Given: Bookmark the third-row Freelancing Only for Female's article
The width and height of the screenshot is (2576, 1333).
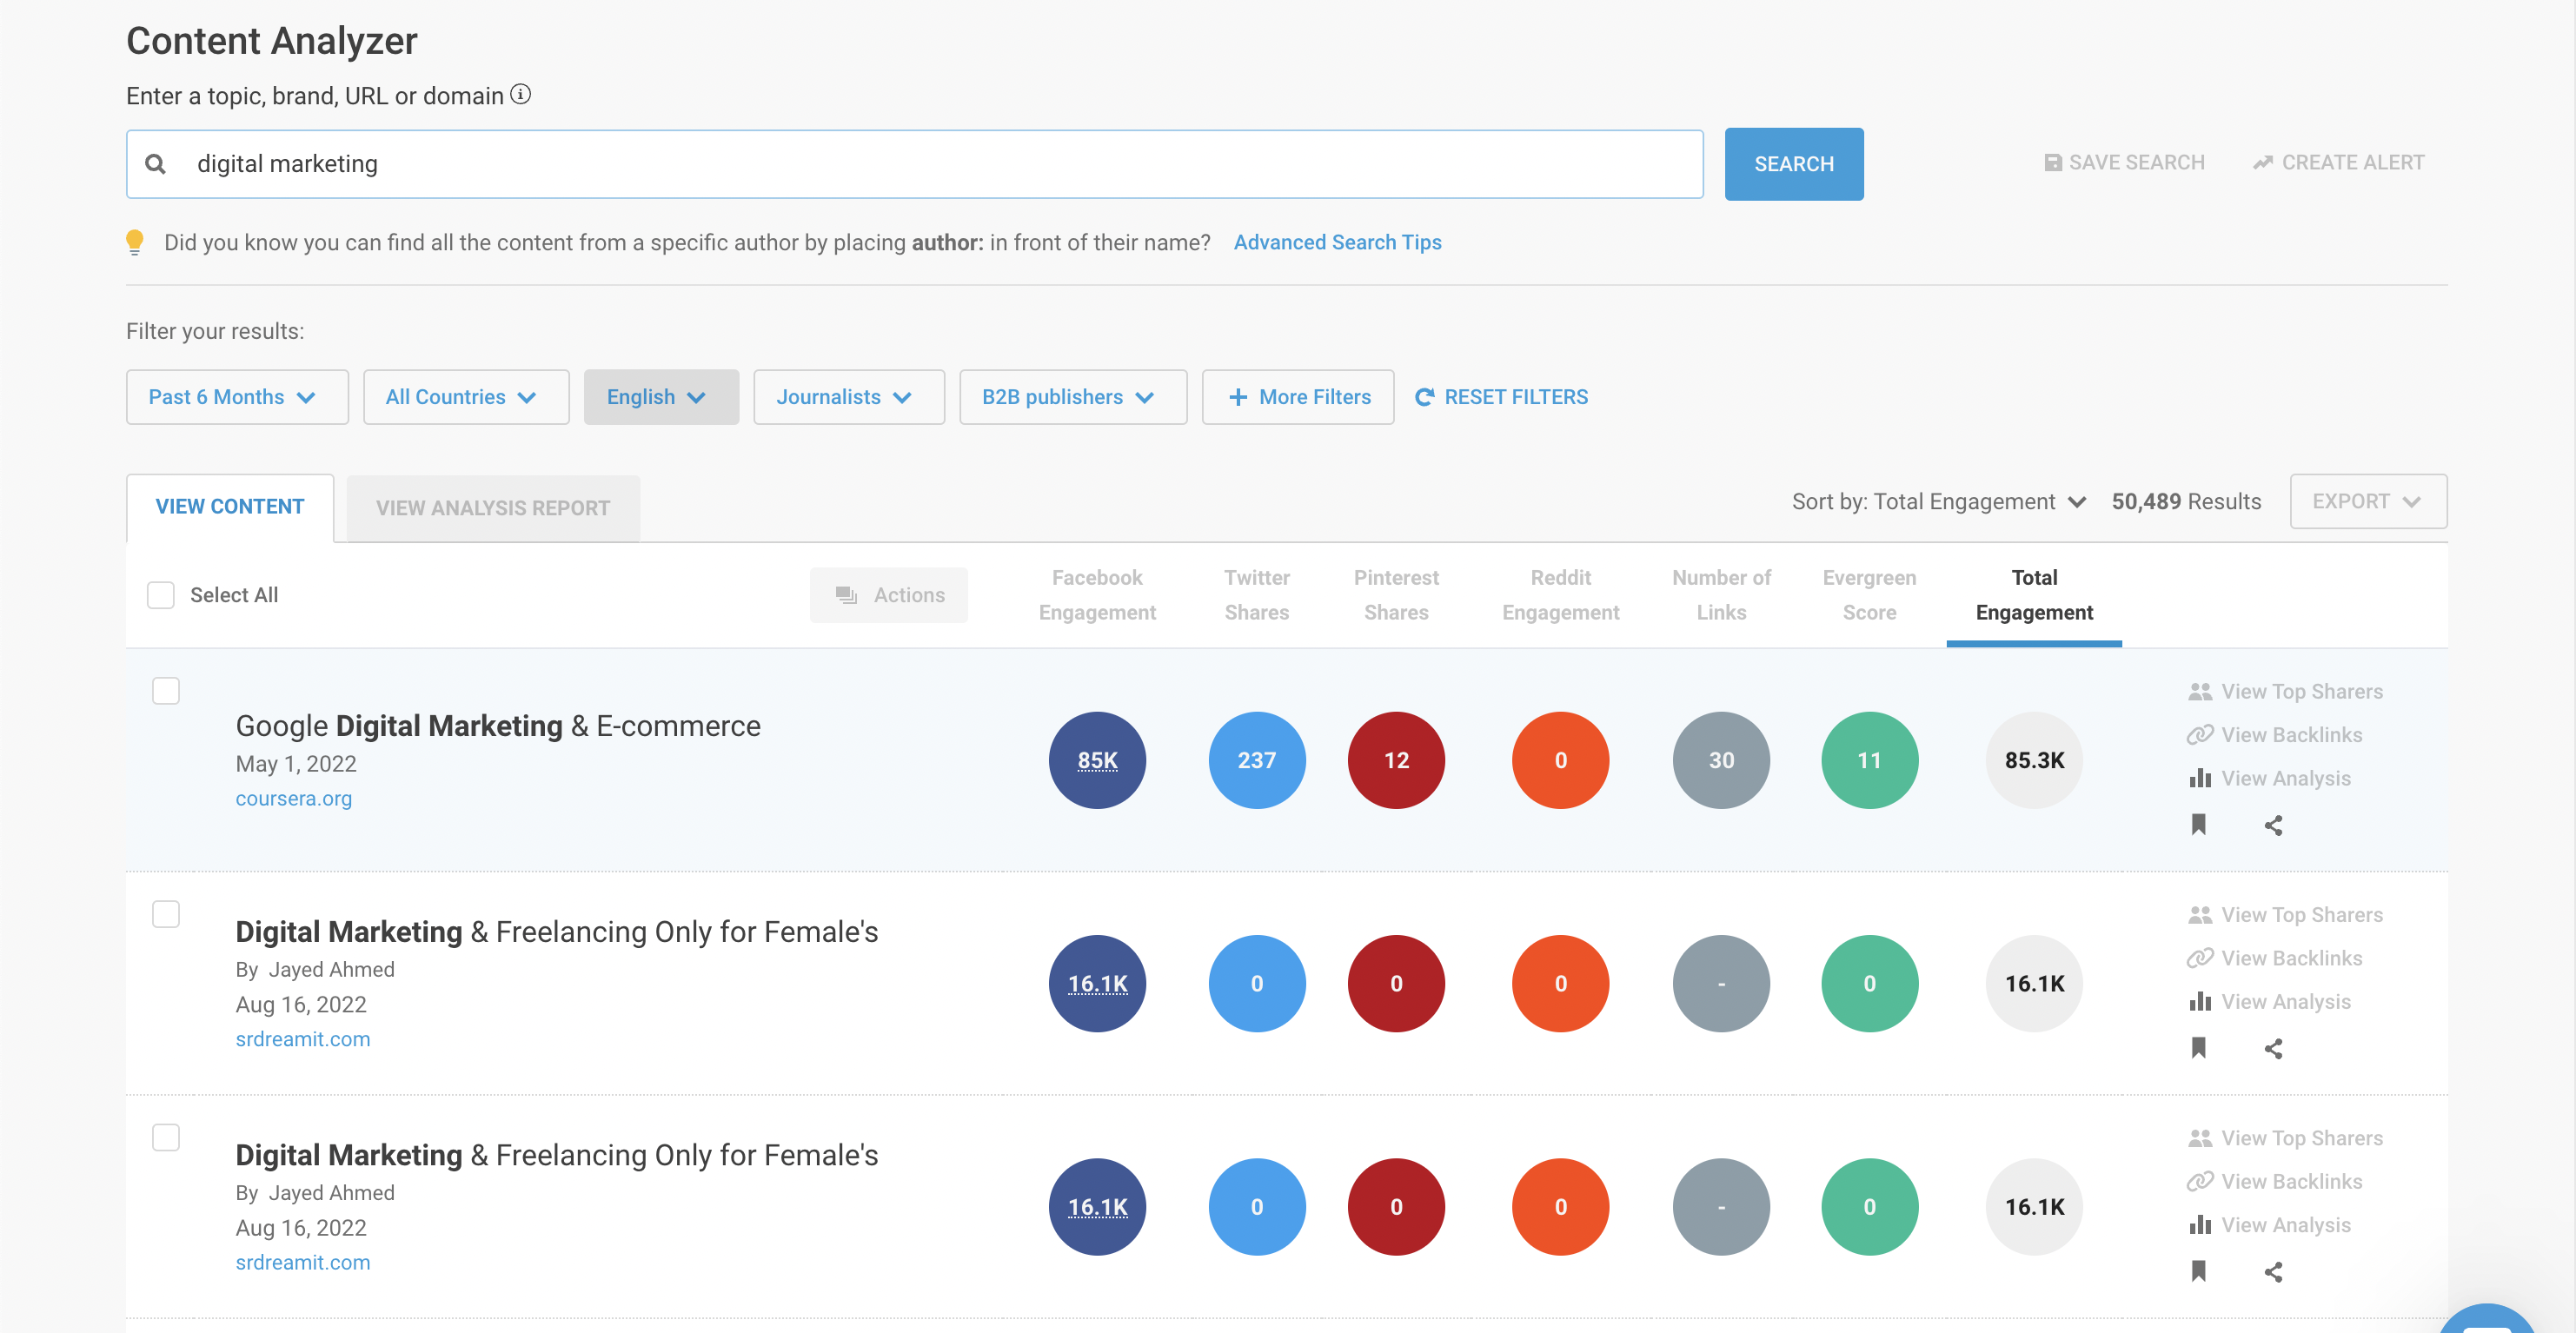Looking at the screenshot, I should pyautogui.click(x=2199, y=1271).
